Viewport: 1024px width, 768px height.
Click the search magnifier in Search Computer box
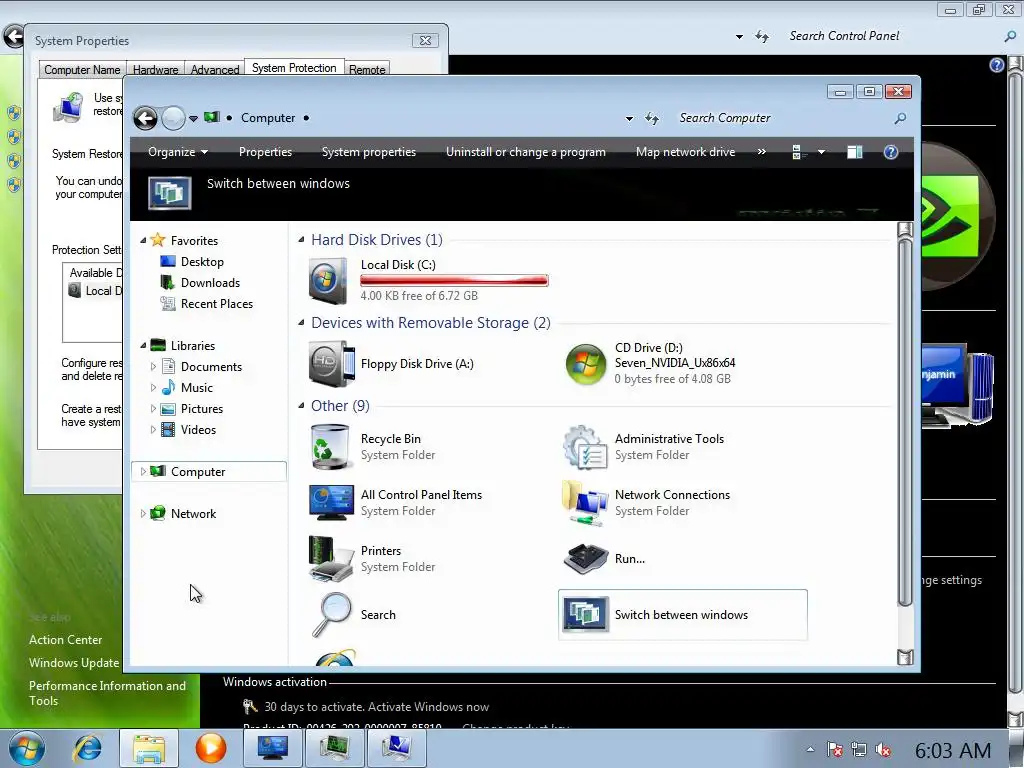pos(900,118)
